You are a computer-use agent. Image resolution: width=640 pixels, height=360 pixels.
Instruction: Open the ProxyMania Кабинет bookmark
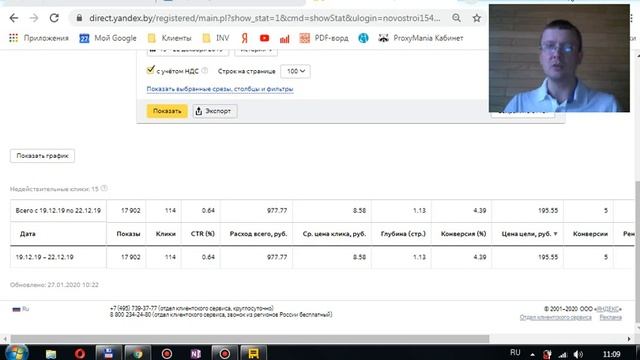click(x=421, y=38)
